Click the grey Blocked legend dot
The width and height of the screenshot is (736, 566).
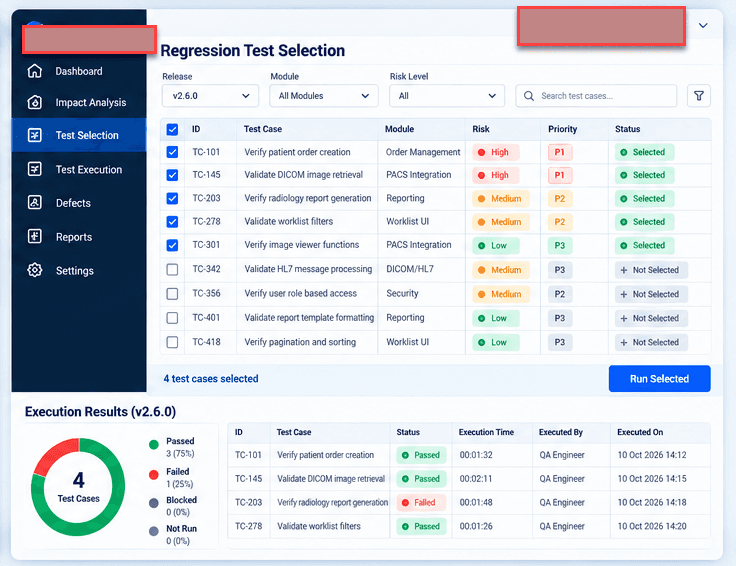coord(153,503)
